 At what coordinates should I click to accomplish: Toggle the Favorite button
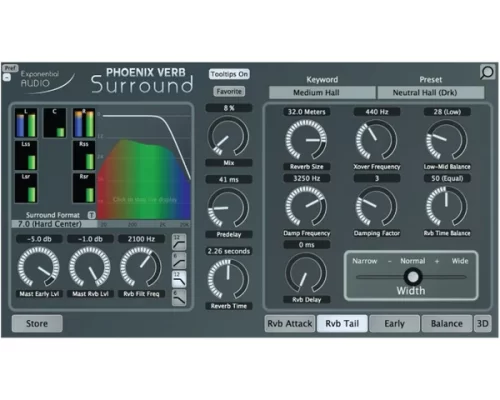(229, 91)
